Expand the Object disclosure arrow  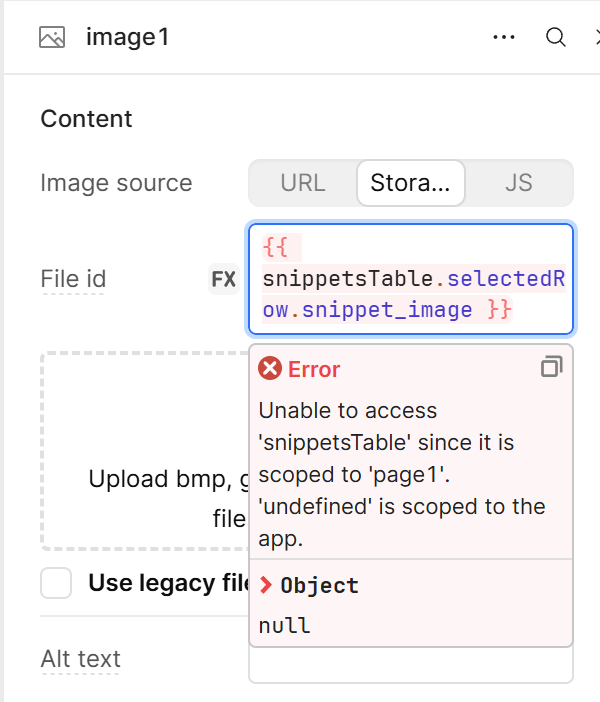[x=266, y=585]
